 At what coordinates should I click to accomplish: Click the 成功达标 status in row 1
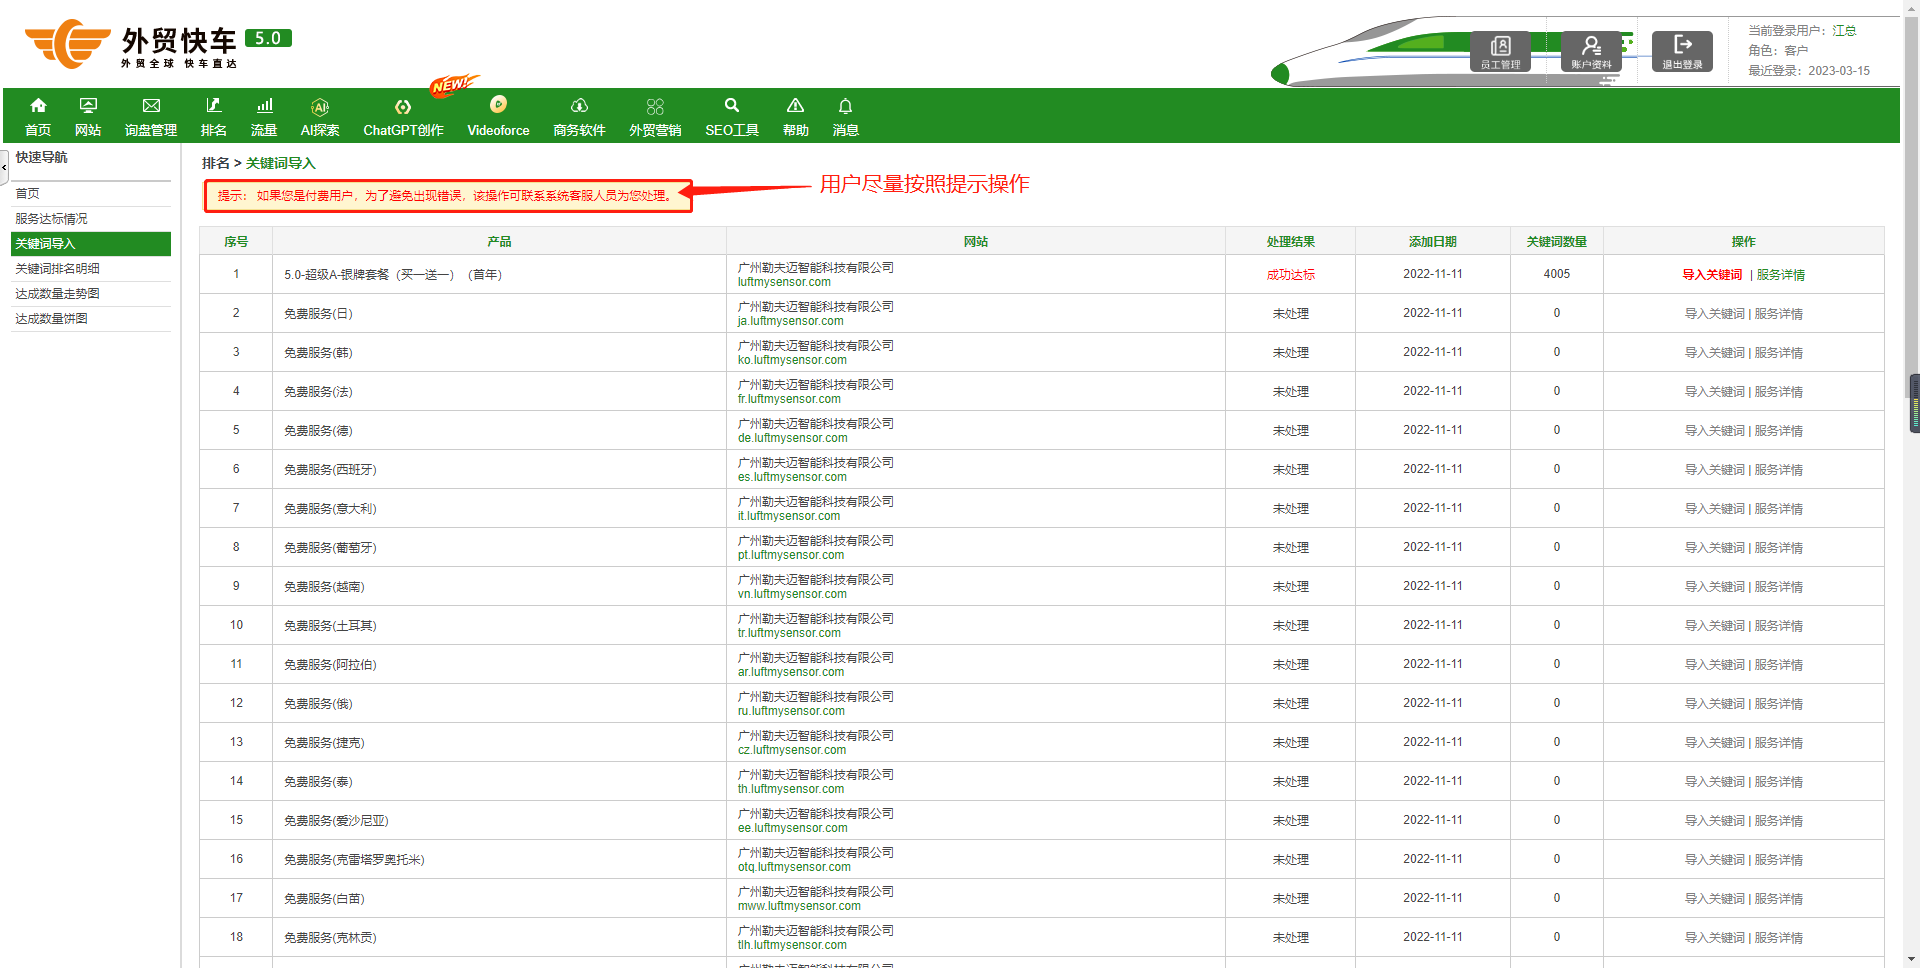point(1290,275)
